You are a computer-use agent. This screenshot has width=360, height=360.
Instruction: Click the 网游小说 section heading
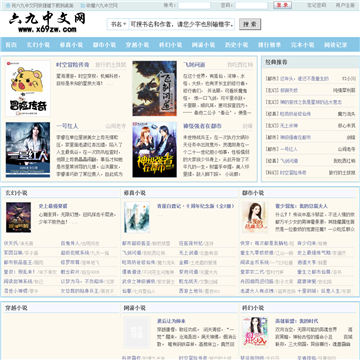(135, 308)
